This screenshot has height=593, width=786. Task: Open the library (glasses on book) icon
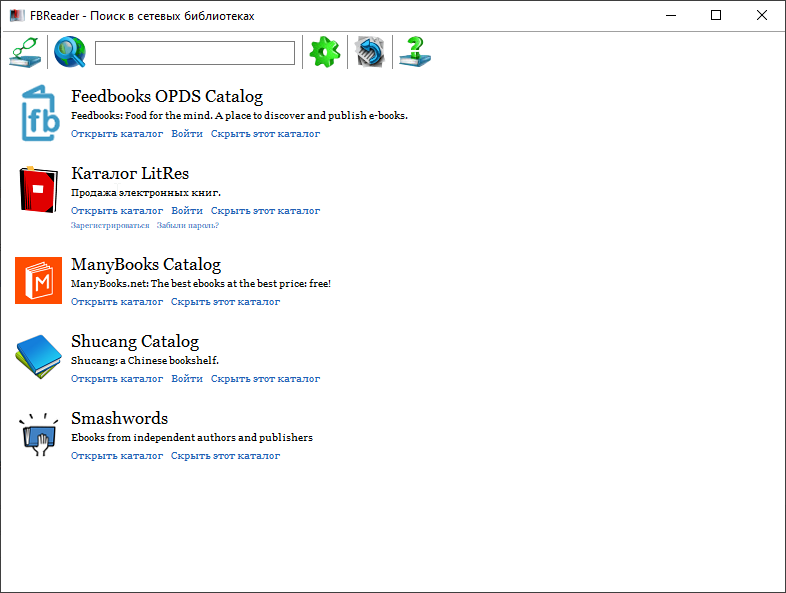tap(25, 52)
